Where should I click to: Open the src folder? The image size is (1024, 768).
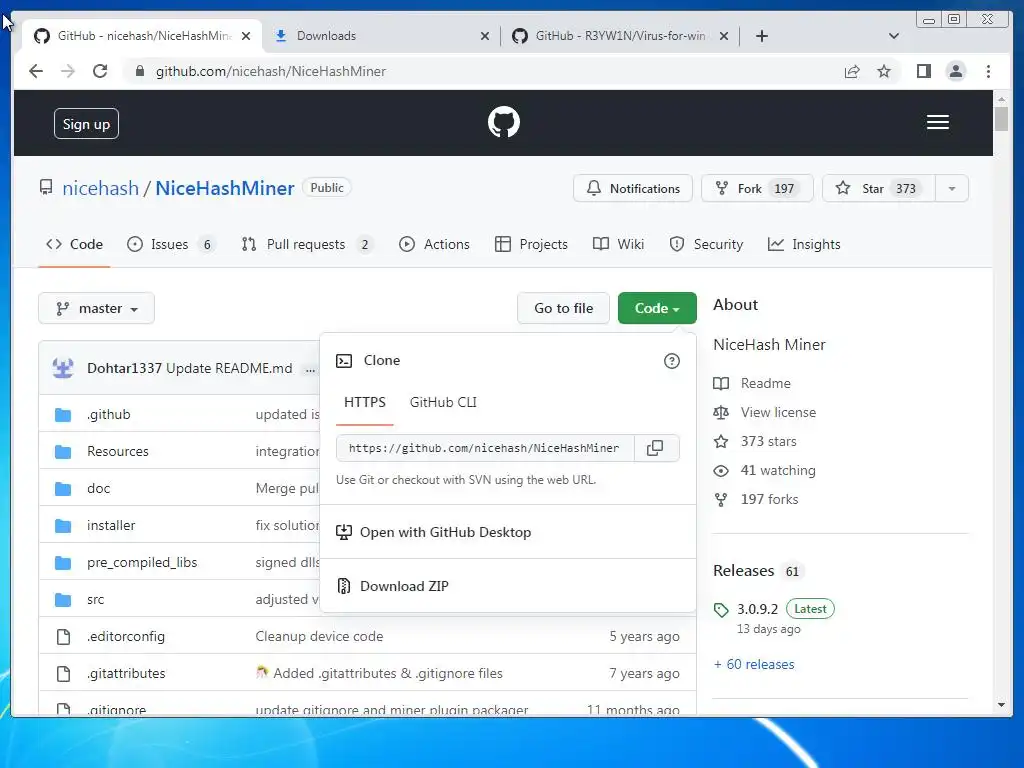[x=96, y=600]
